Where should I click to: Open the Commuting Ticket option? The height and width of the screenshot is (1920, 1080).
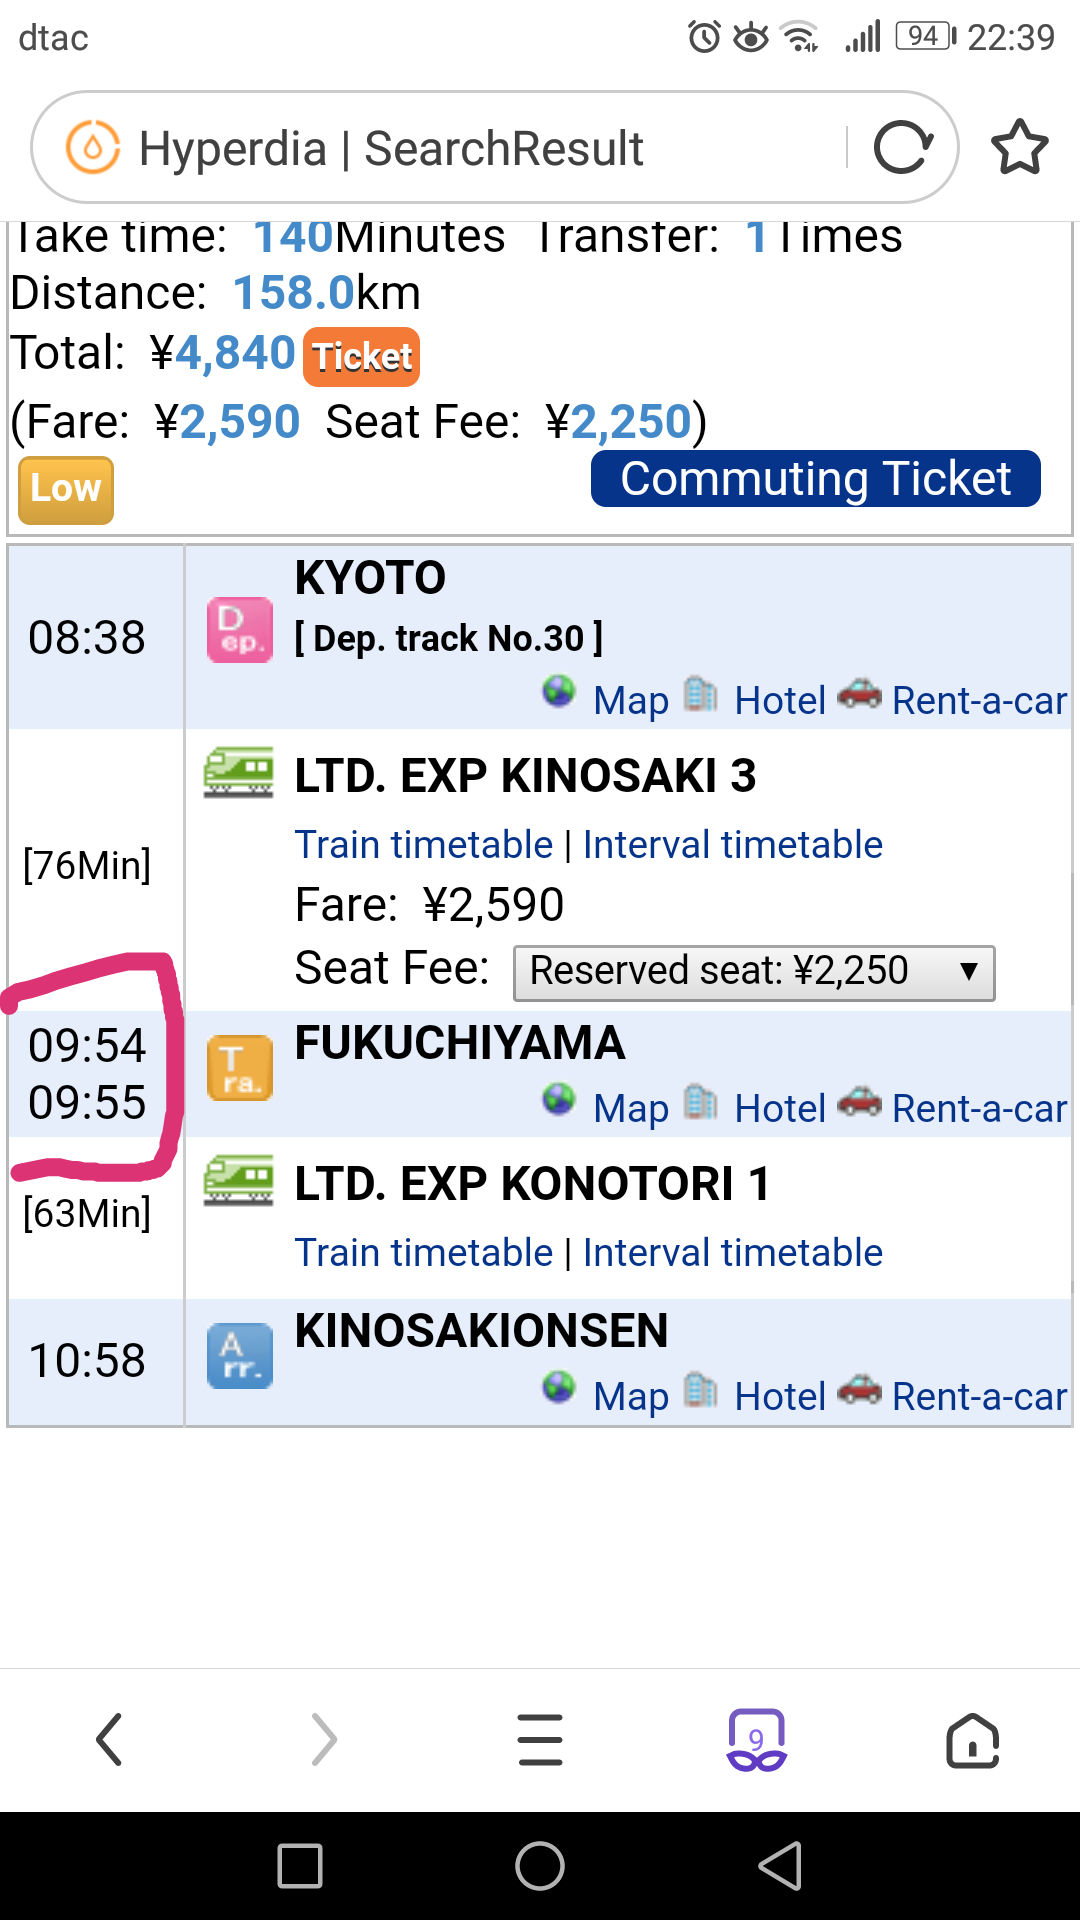coord(816,479)
